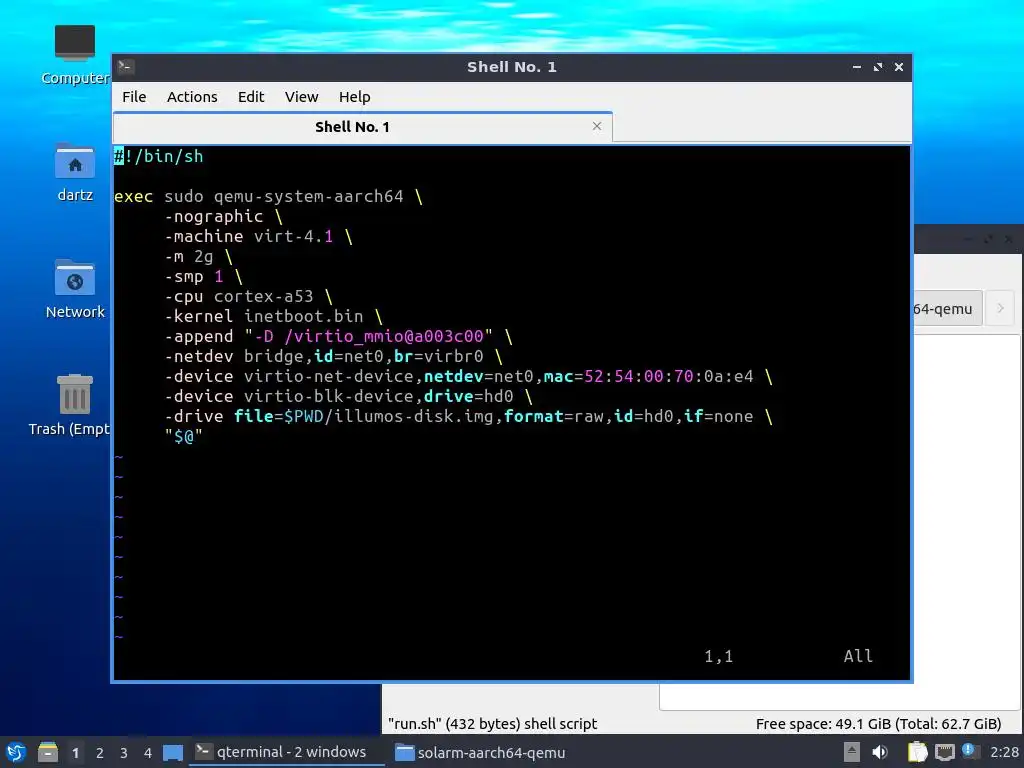Click the run.sh status bar text
The width and height of the screenshot is (1024, 768).
click(x=492, y=724)
